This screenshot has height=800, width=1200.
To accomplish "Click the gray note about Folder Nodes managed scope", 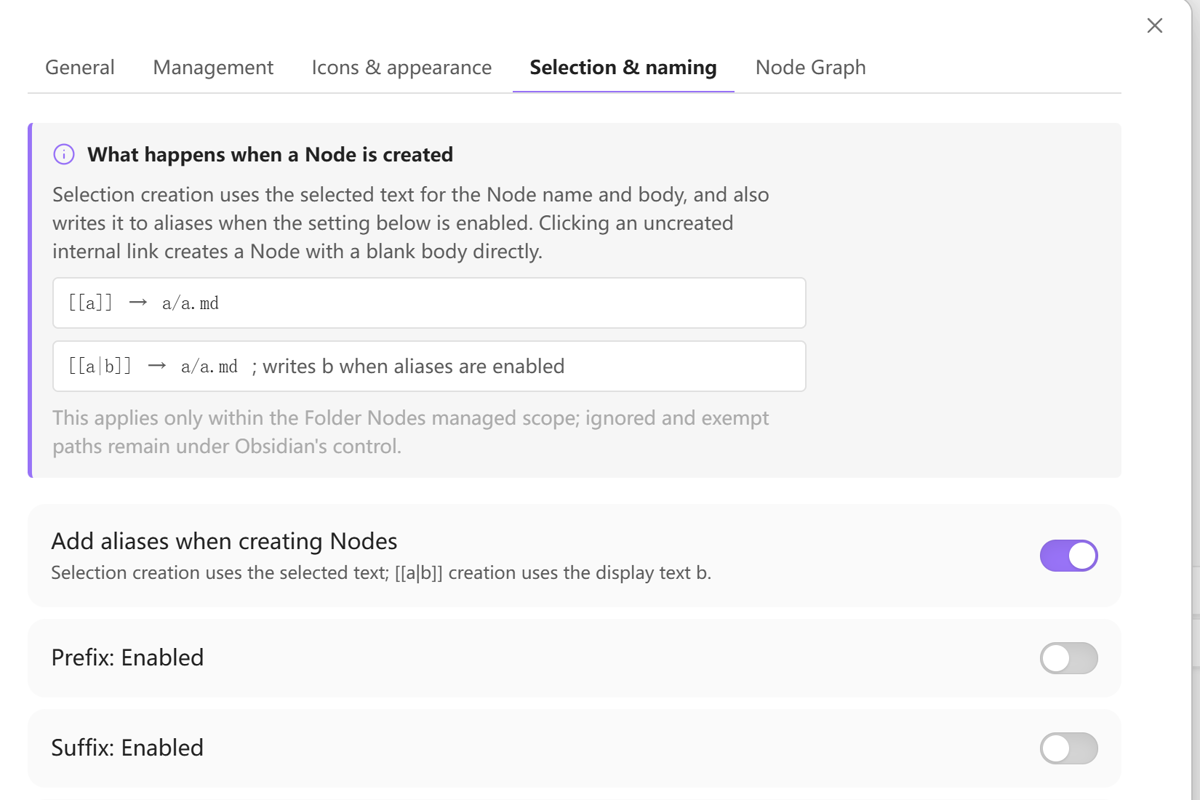I will click(x=411, y=432).
